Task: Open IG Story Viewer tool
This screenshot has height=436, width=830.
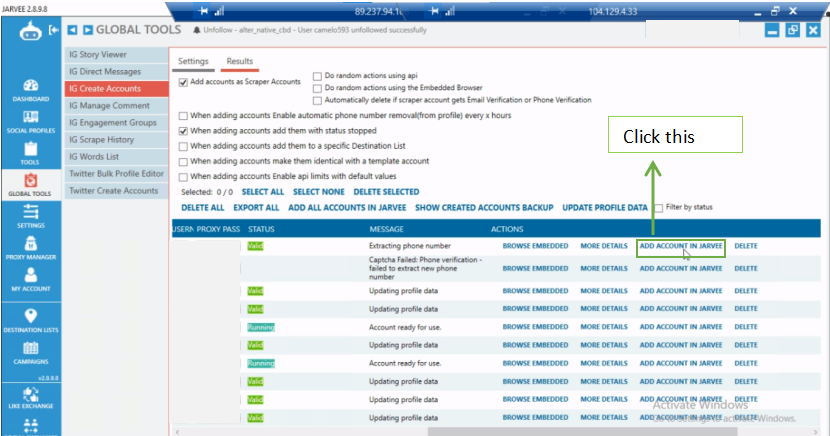Action: 116,54
